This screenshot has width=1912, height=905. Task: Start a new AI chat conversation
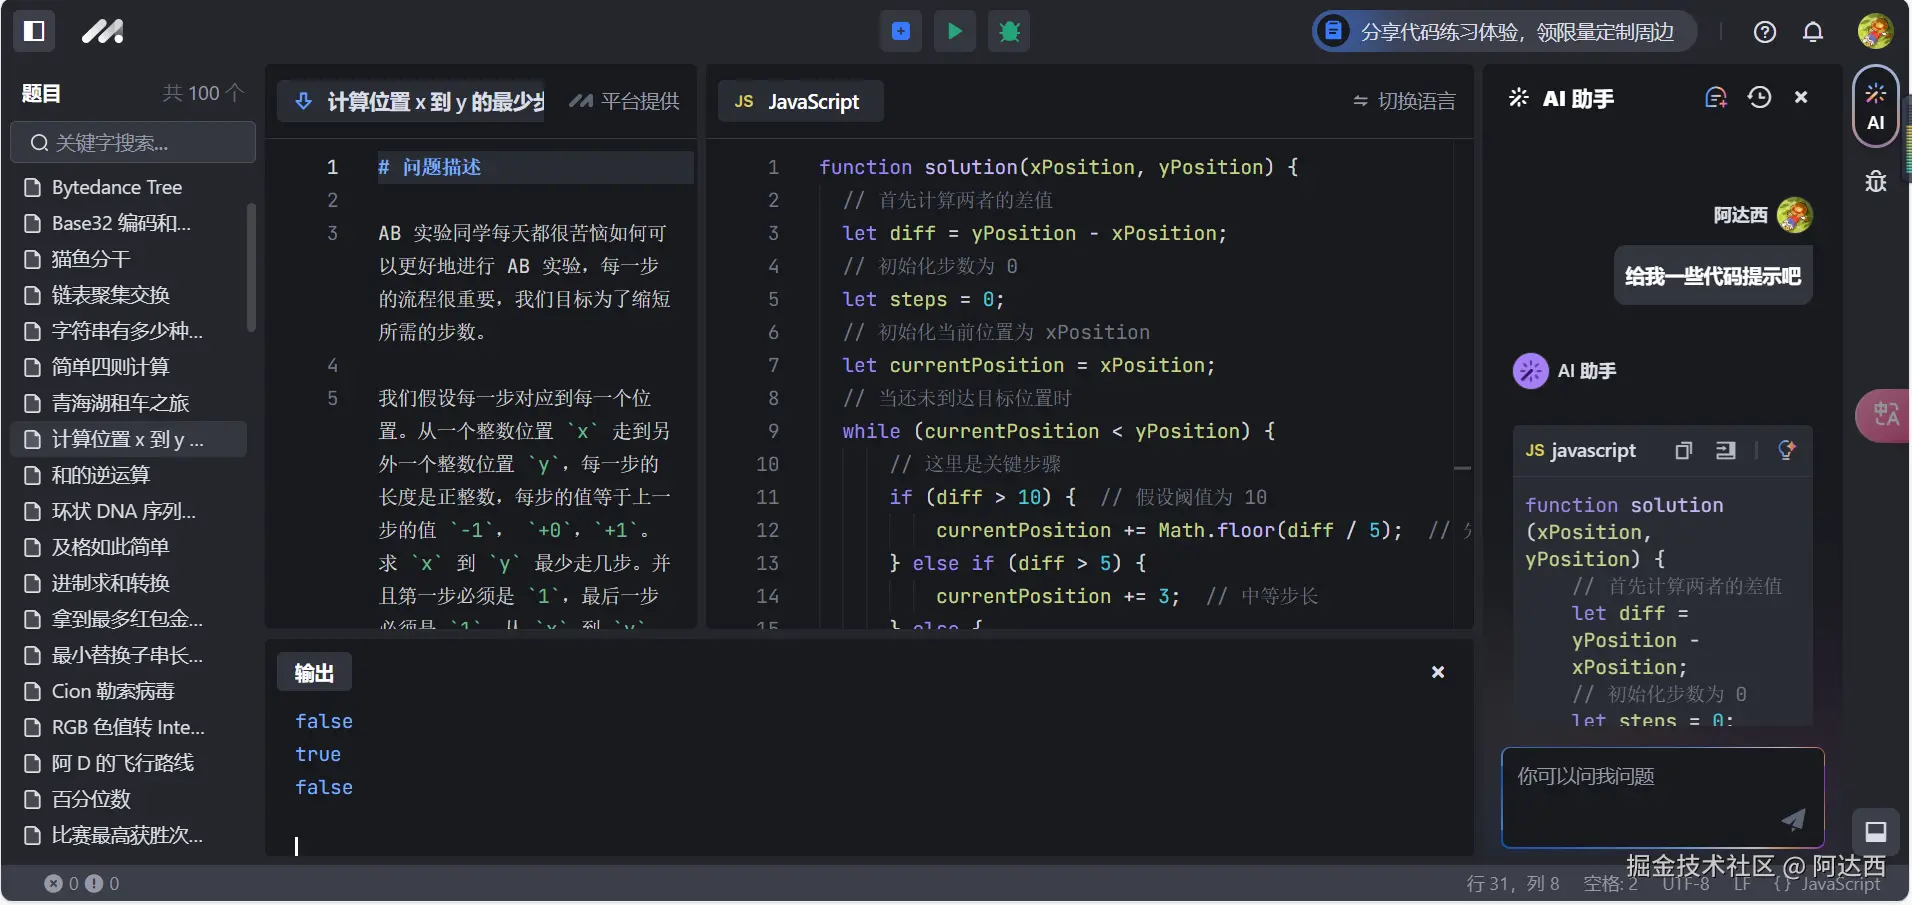[1716, 97]
